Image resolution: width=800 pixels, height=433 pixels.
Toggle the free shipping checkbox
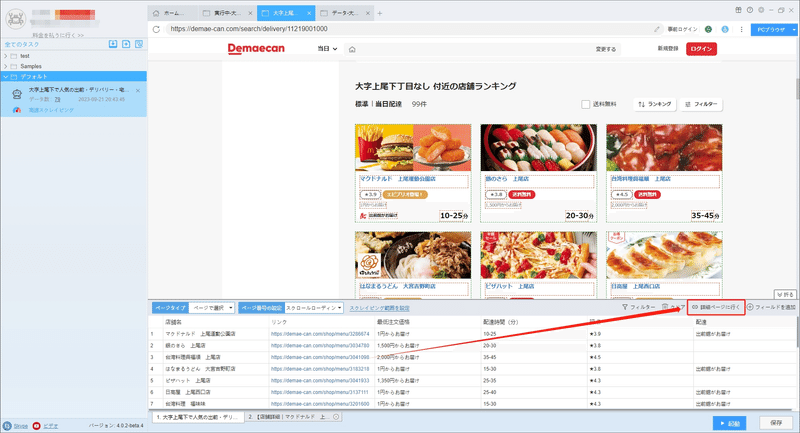click(x=586, y=104)
